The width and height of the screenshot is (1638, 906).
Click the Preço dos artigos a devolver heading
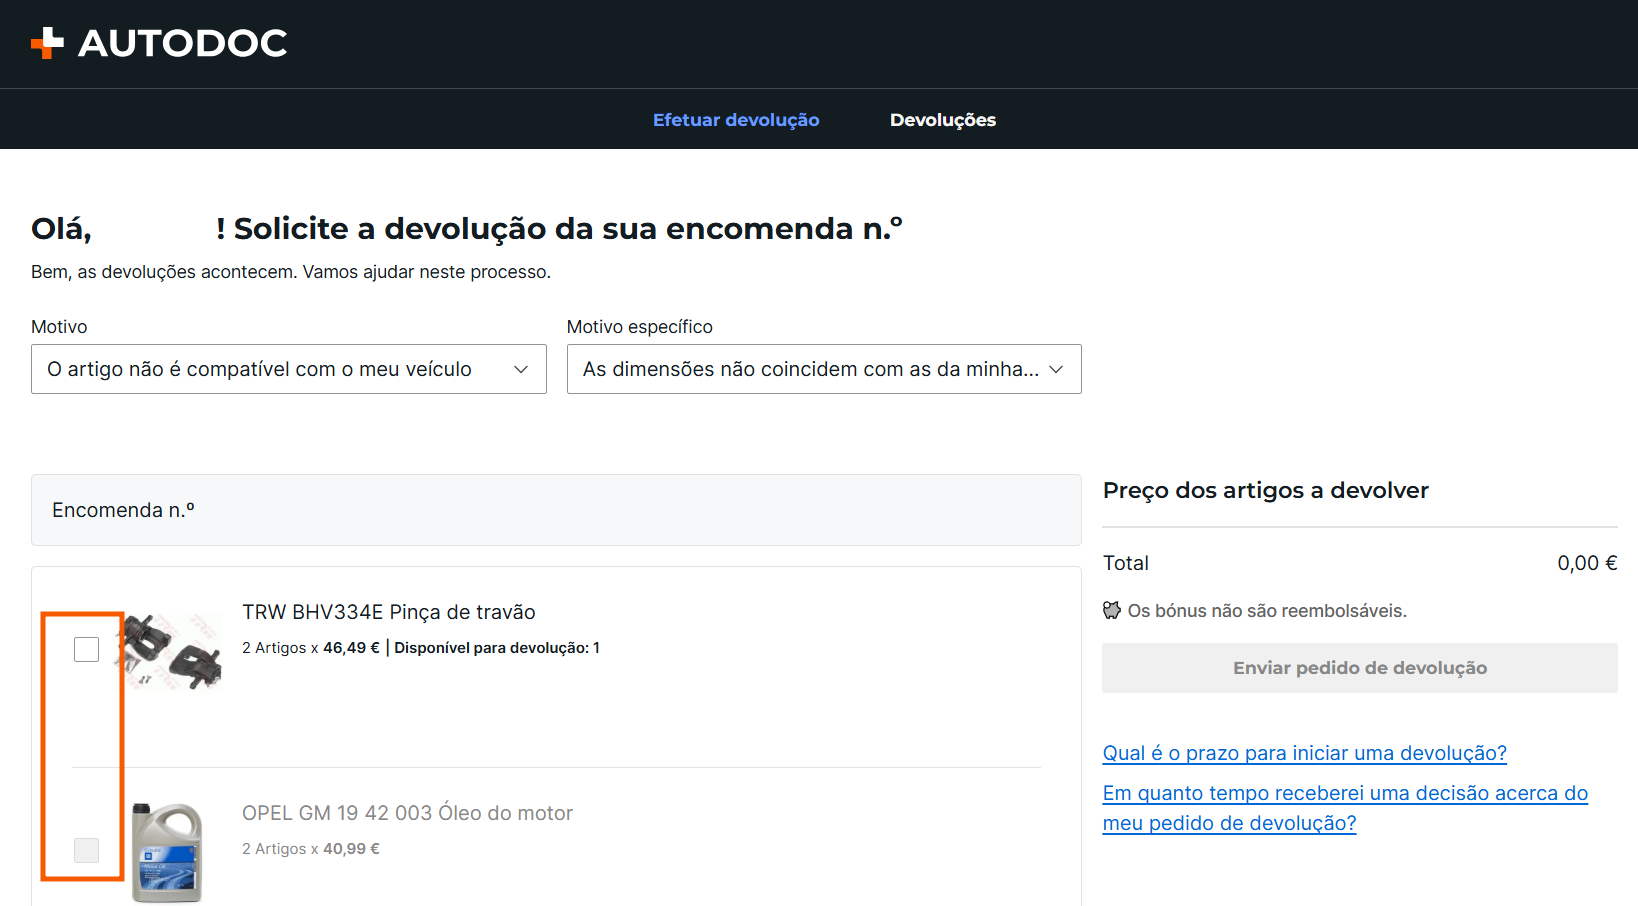click(1266, 490)
